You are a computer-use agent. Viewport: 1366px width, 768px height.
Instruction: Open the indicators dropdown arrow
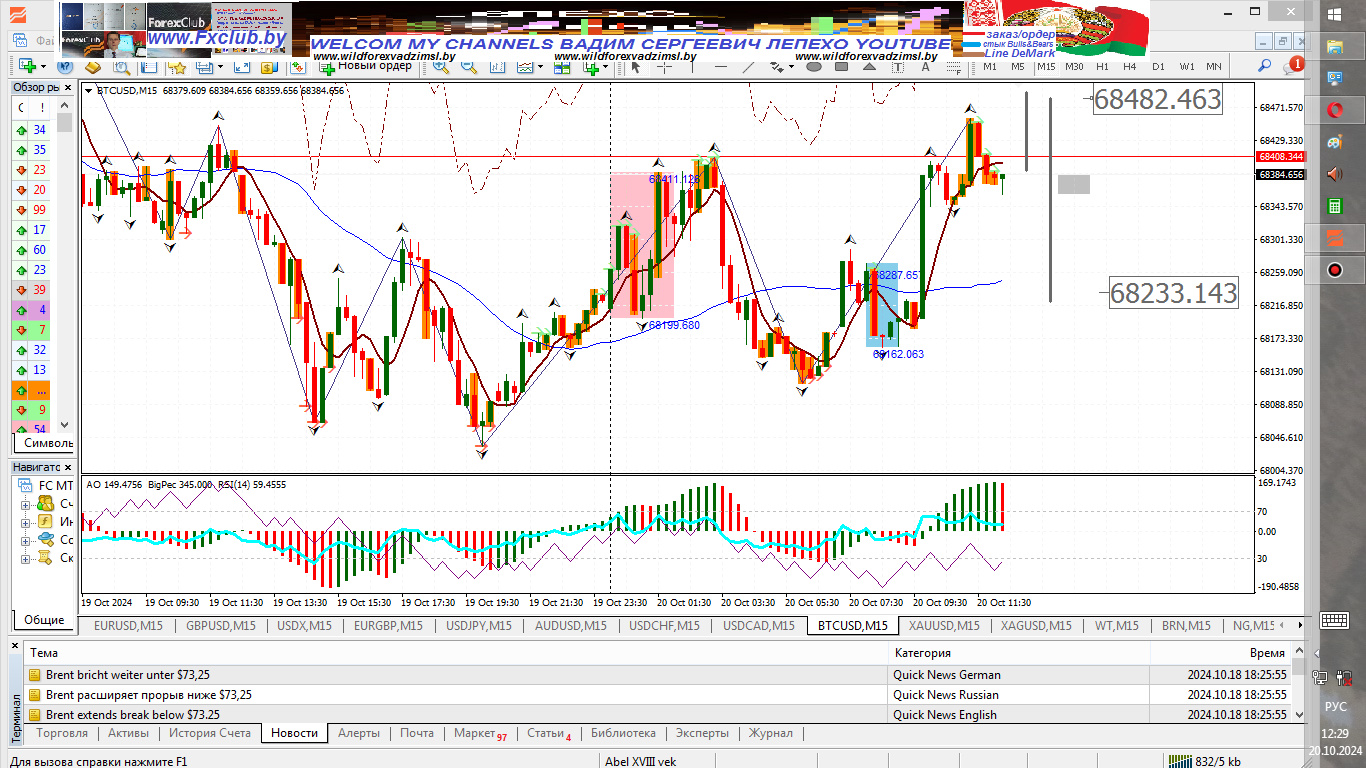tap(540, 66)
